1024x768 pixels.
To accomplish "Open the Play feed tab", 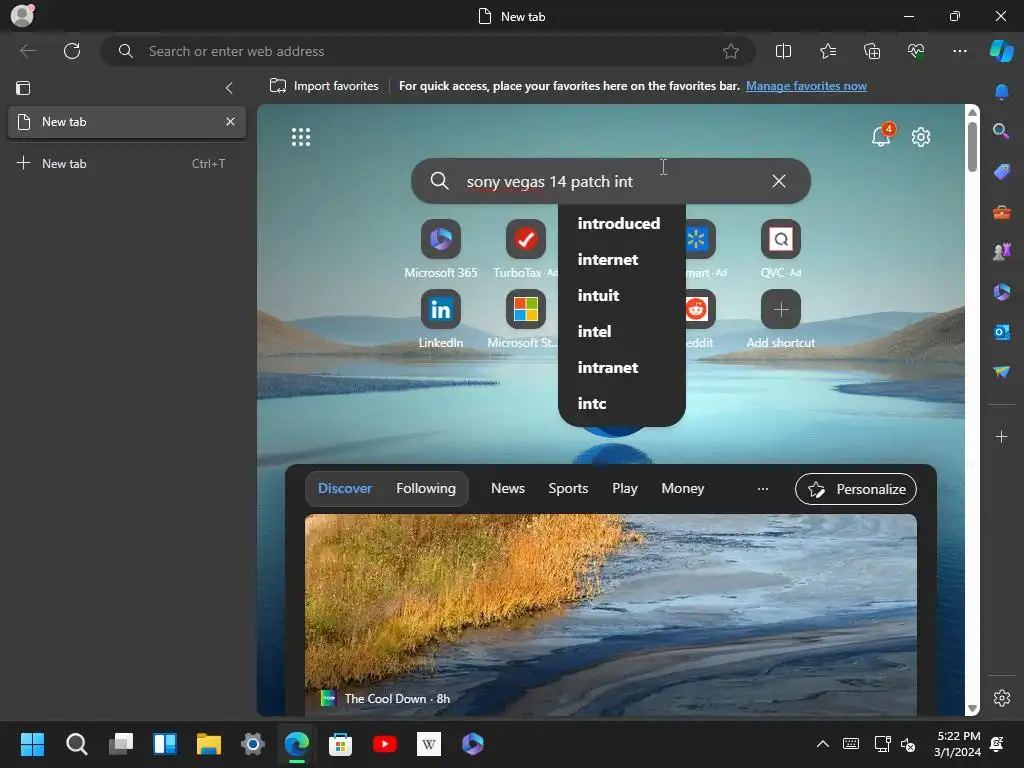I will 624,488.
